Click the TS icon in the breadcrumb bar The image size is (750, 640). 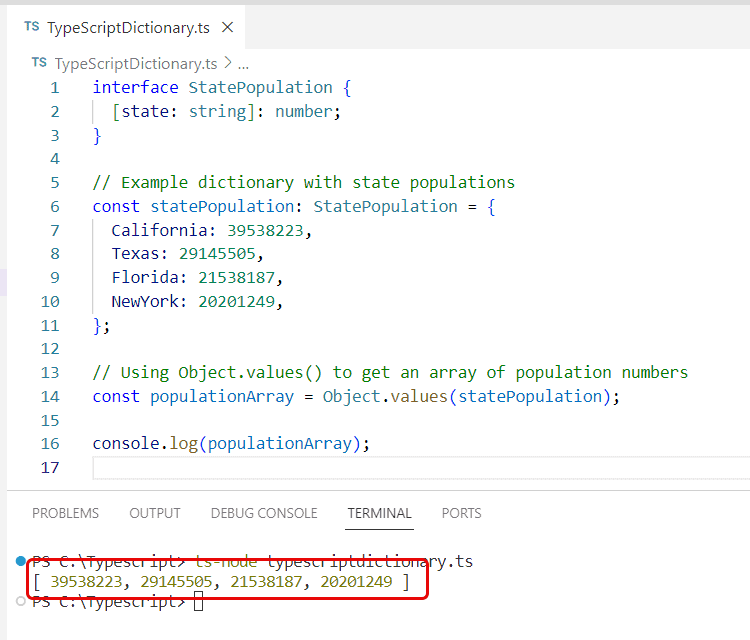click(39, 63)
